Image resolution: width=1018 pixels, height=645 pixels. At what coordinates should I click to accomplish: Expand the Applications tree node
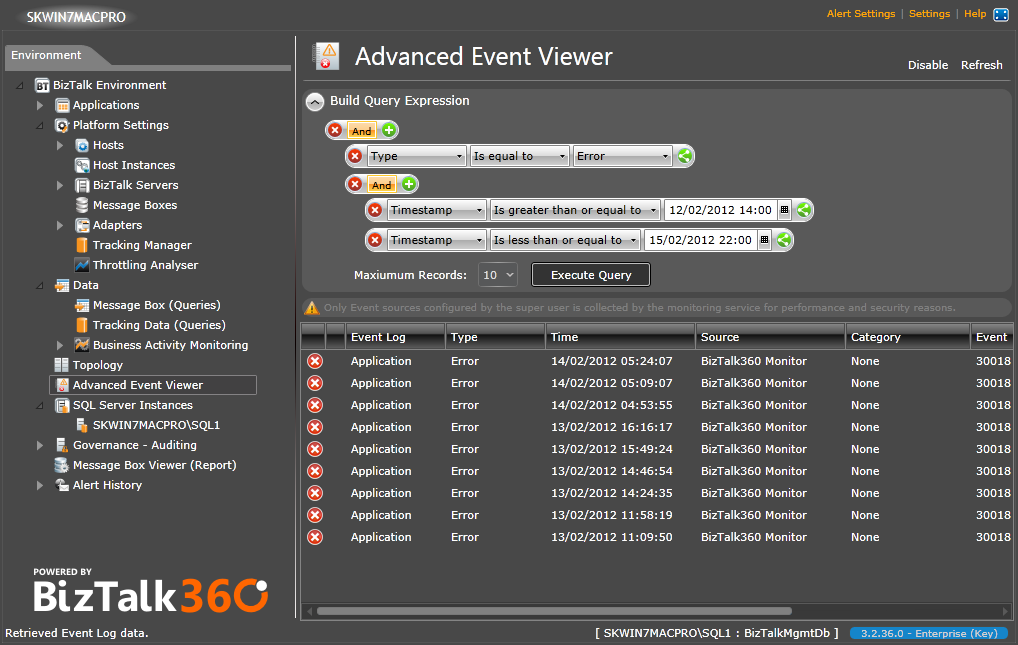point(40,105)
